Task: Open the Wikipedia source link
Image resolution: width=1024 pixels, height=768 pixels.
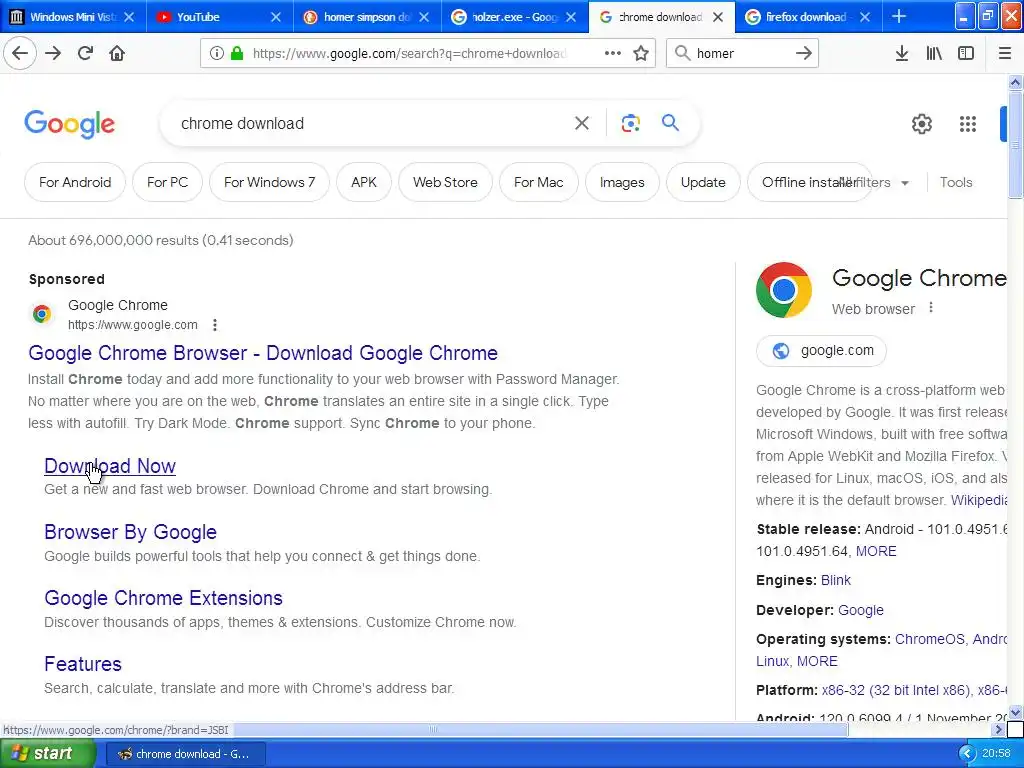Action: point(978,500)
